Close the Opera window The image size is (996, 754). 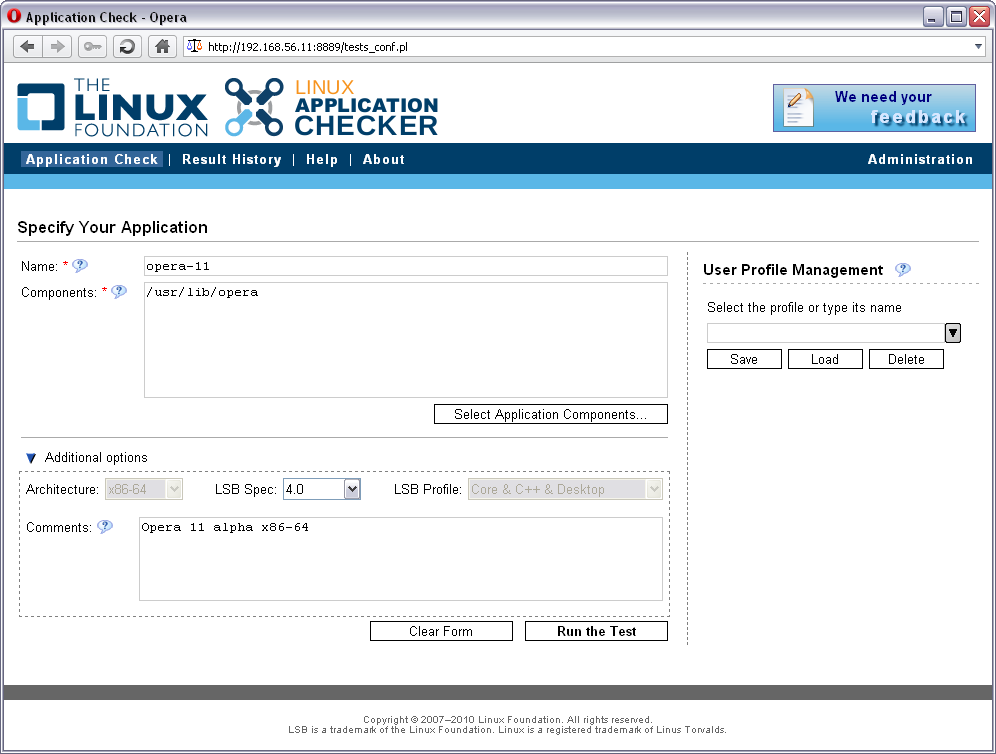pos(979,17)
